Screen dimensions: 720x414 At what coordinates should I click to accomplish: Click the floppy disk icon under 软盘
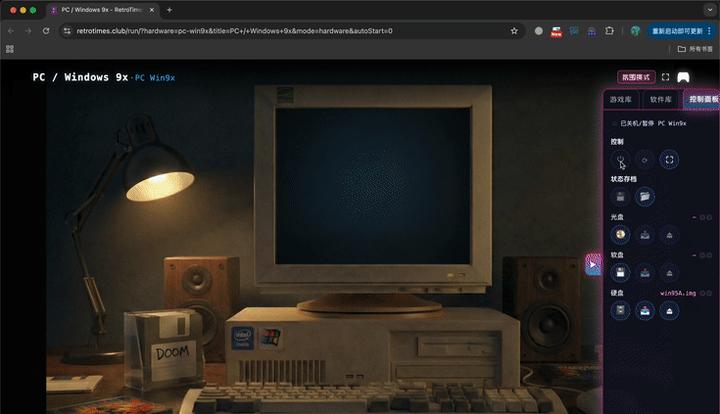tap(620, 272)
